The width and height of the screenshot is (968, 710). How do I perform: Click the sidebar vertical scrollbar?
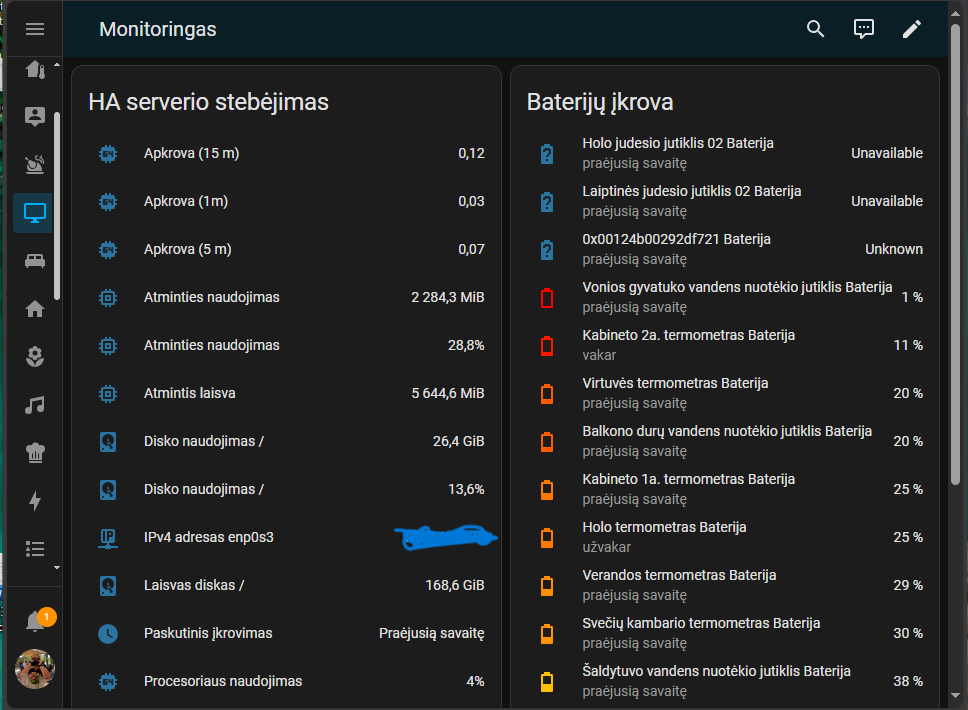[x=57, y=205]
